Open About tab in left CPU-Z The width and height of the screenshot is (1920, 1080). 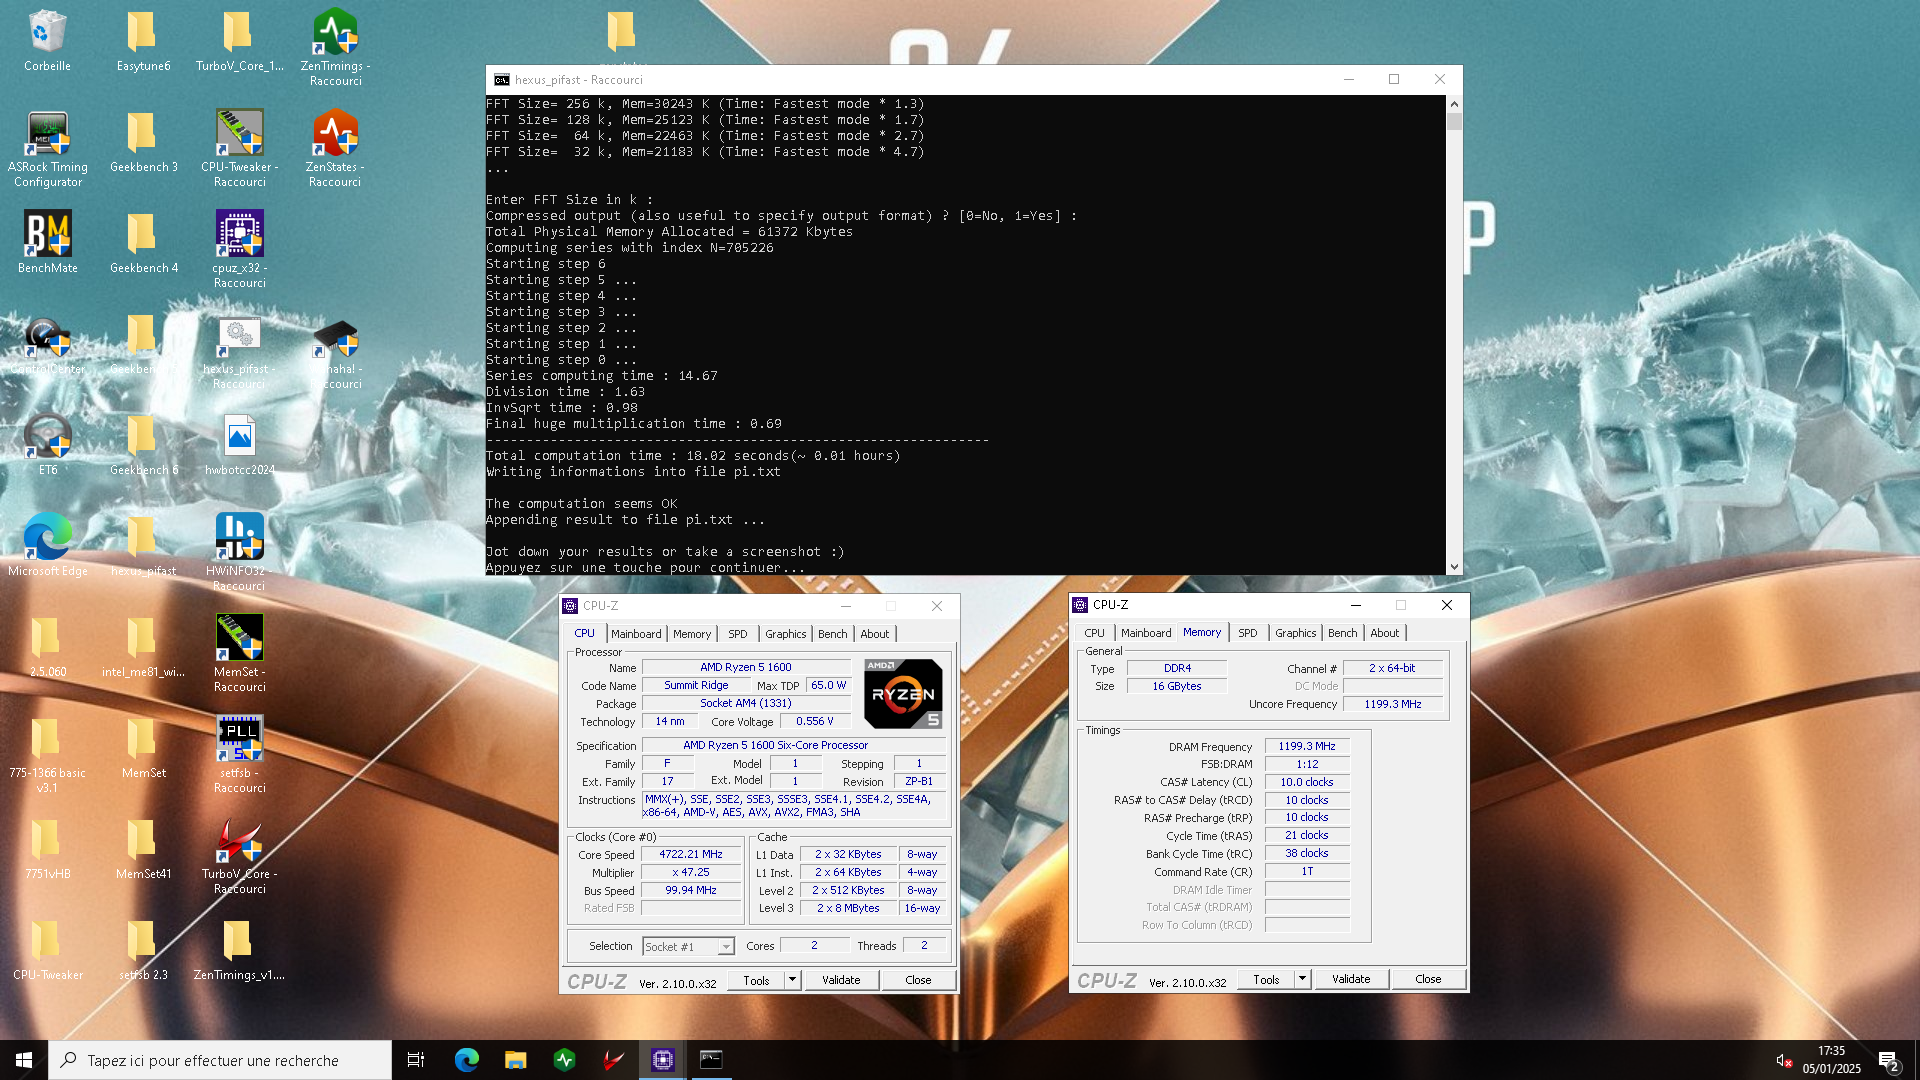875,634
